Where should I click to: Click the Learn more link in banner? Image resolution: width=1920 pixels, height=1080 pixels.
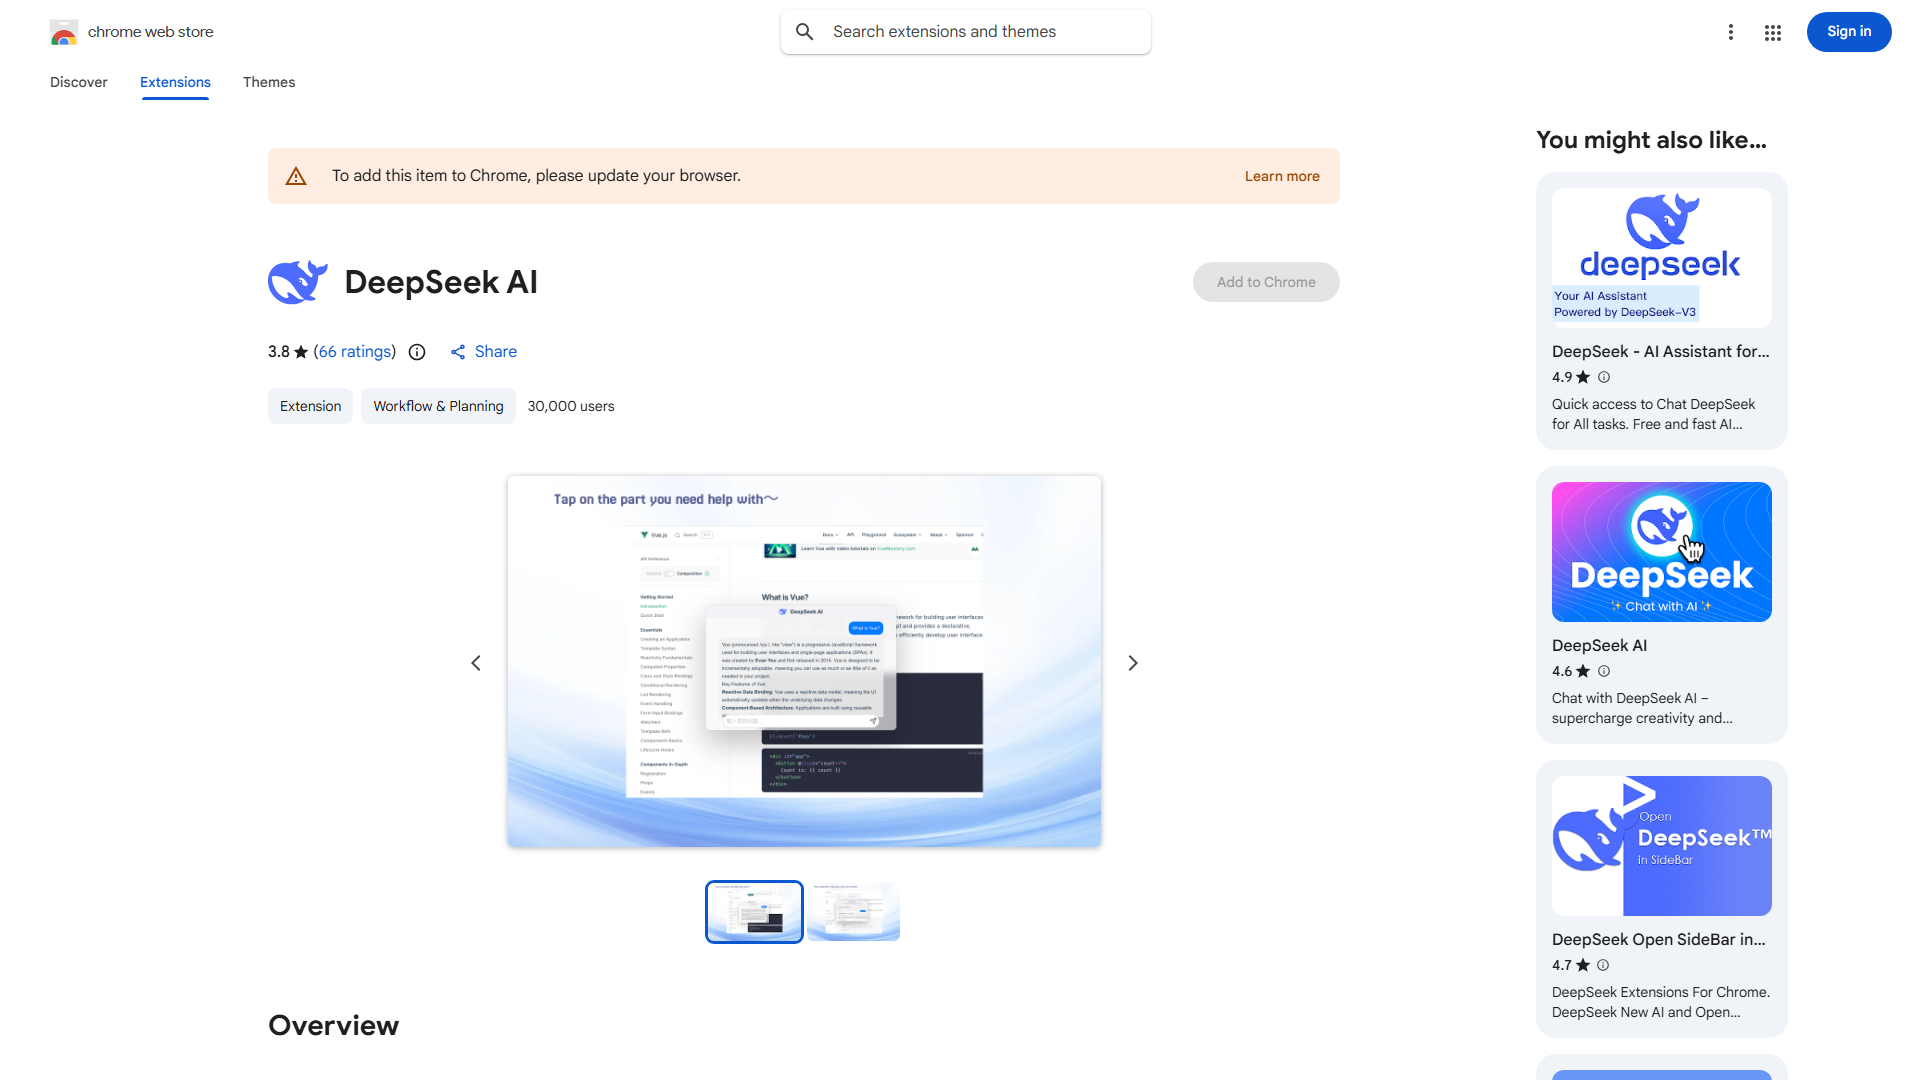click(1282, 176)
